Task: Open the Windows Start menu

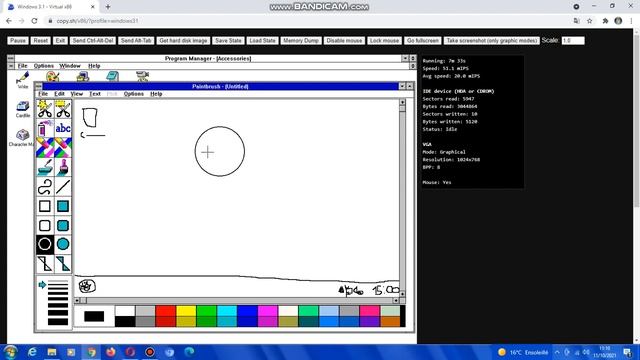Action: pos(10,352)
